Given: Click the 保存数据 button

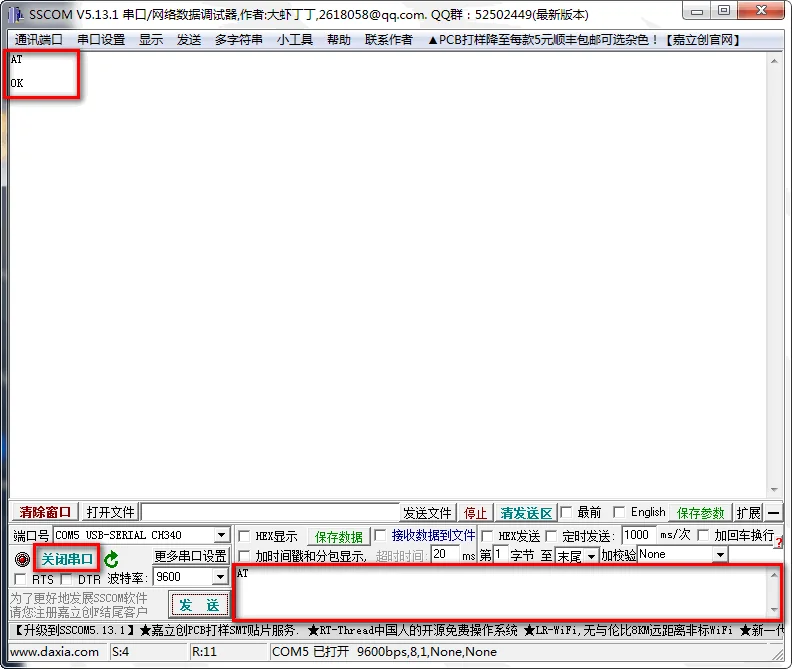Looking at the screenshot, I should [x=338, y=536].
